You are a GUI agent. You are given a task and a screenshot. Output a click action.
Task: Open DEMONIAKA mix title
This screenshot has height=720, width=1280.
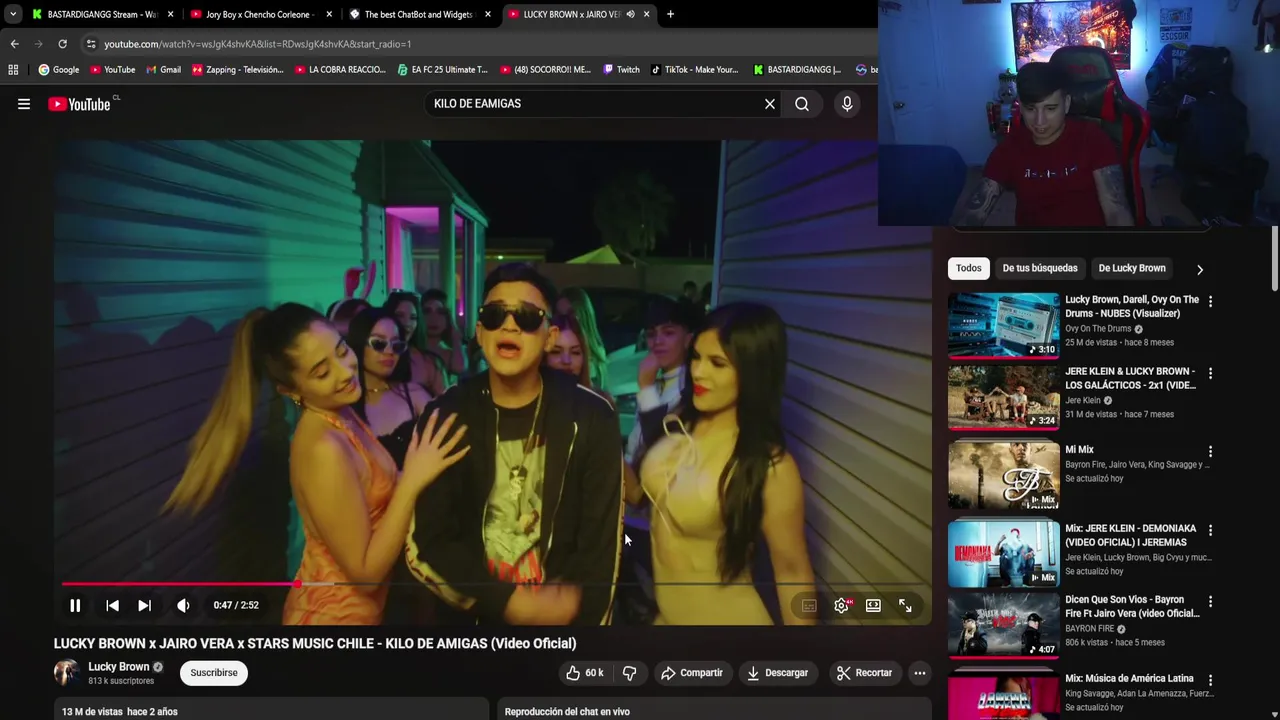coord(1131,535)
